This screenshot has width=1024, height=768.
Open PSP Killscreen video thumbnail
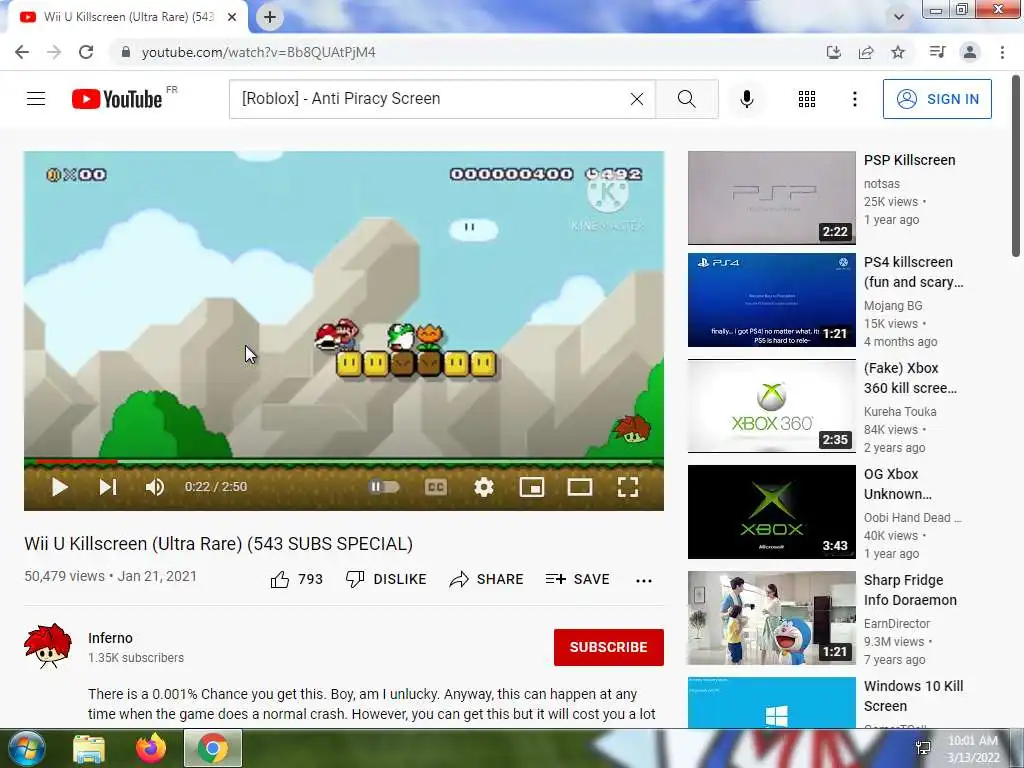[x=772, y=198]
